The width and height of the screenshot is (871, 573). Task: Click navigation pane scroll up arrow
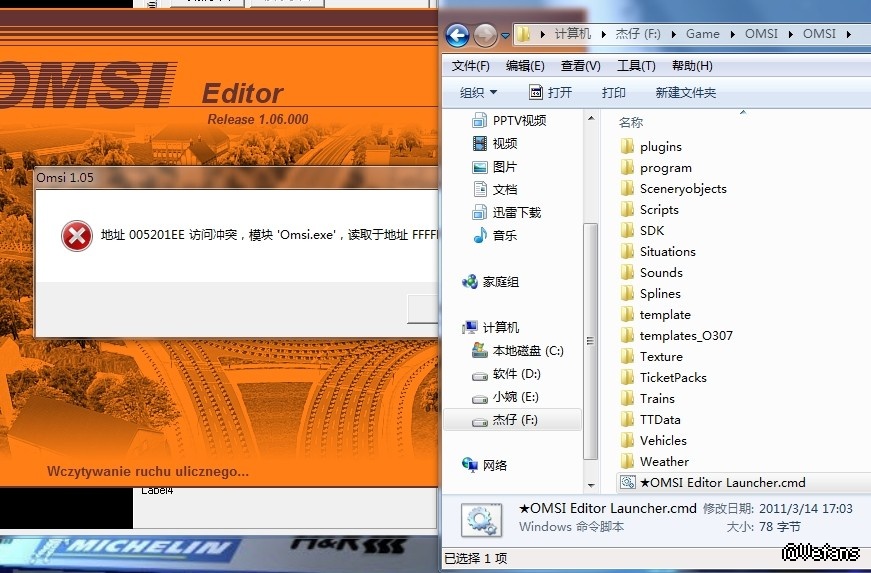coord(590,118)
